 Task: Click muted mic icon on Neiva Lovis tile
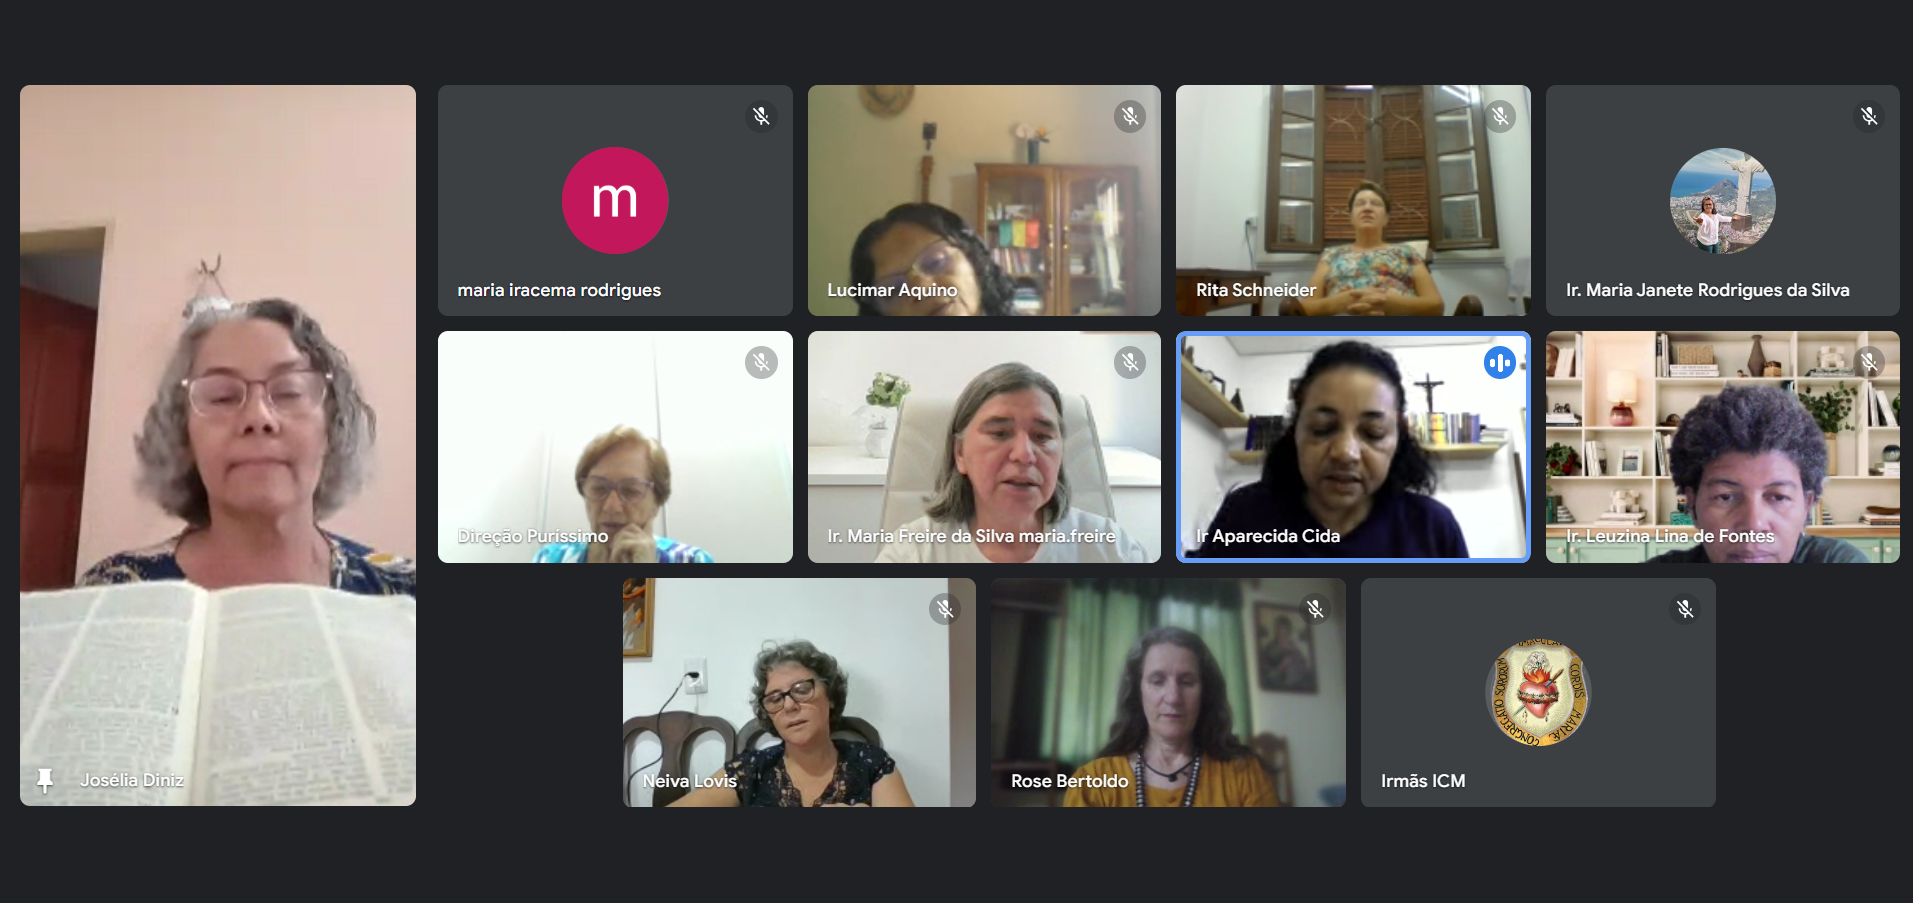click(x=945, y=608)
